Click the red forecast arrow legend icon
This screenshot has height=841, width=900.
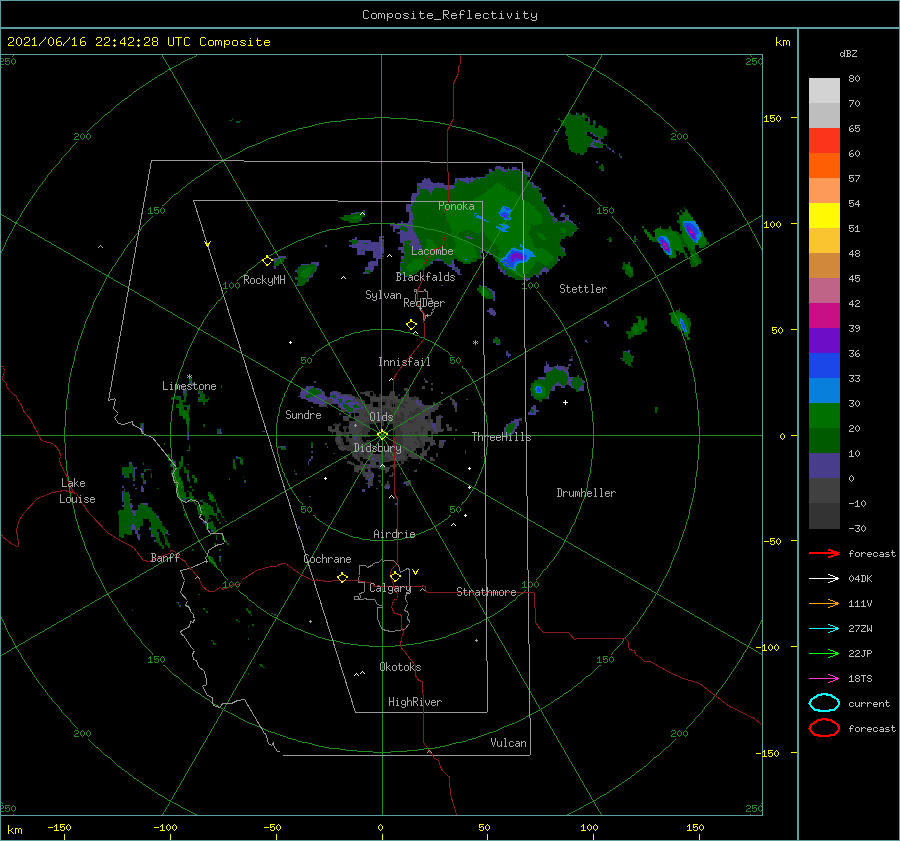click(824, 553)
